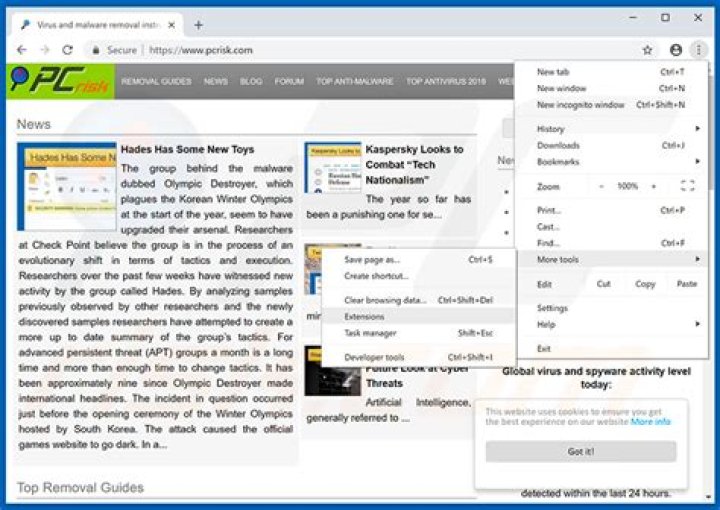This screenshot has height=510, width=720.
Task: Open the Kaspersky Looks to Combat article
Action: coord(414,164)
